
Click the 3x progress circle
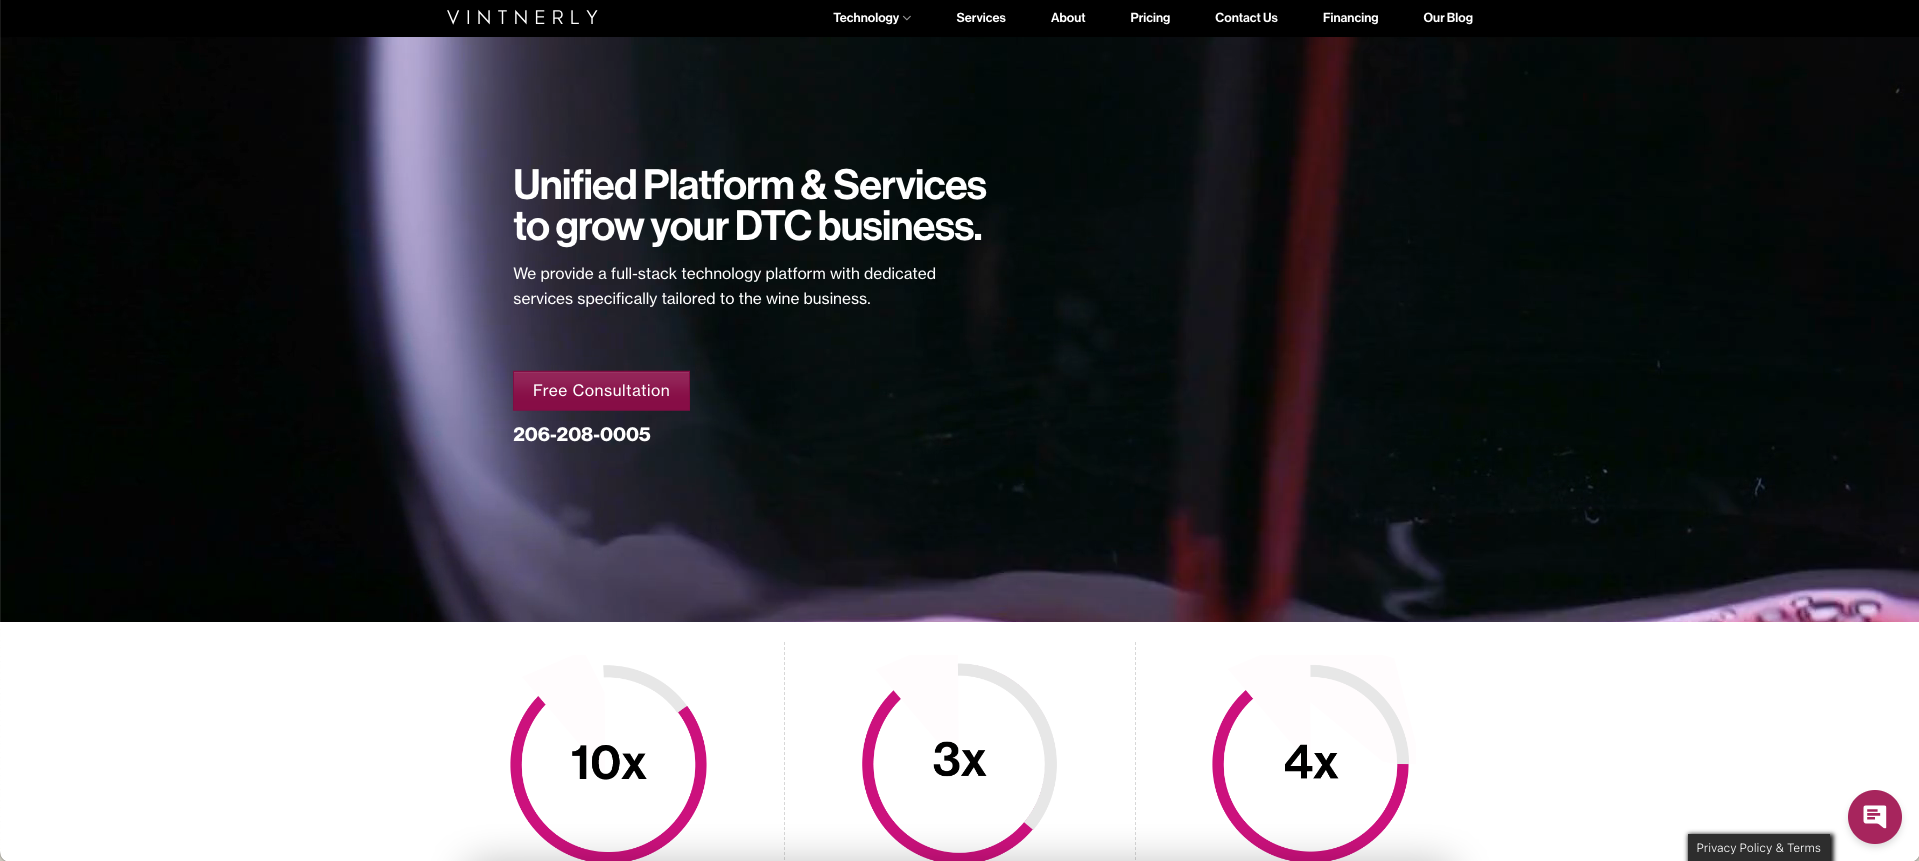tap(959, 762)
